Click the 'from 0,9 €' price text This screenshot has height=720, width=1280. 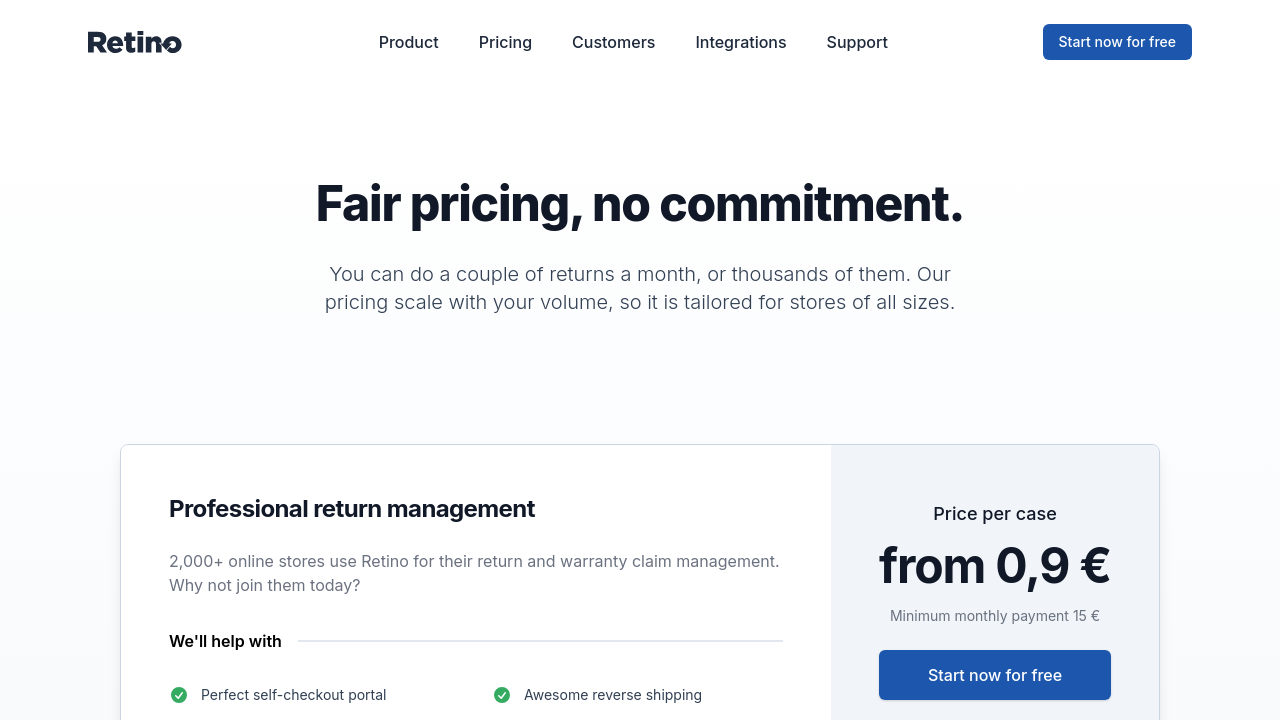(994, 566)
